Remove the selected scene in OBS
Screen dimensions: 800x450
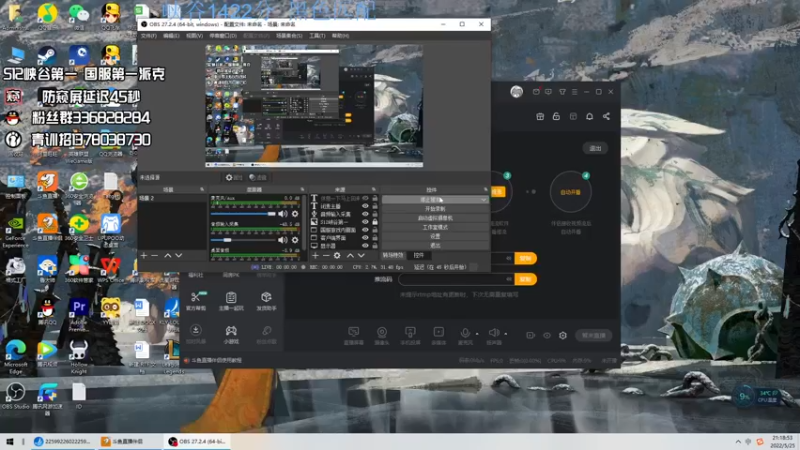click(155, 255)
